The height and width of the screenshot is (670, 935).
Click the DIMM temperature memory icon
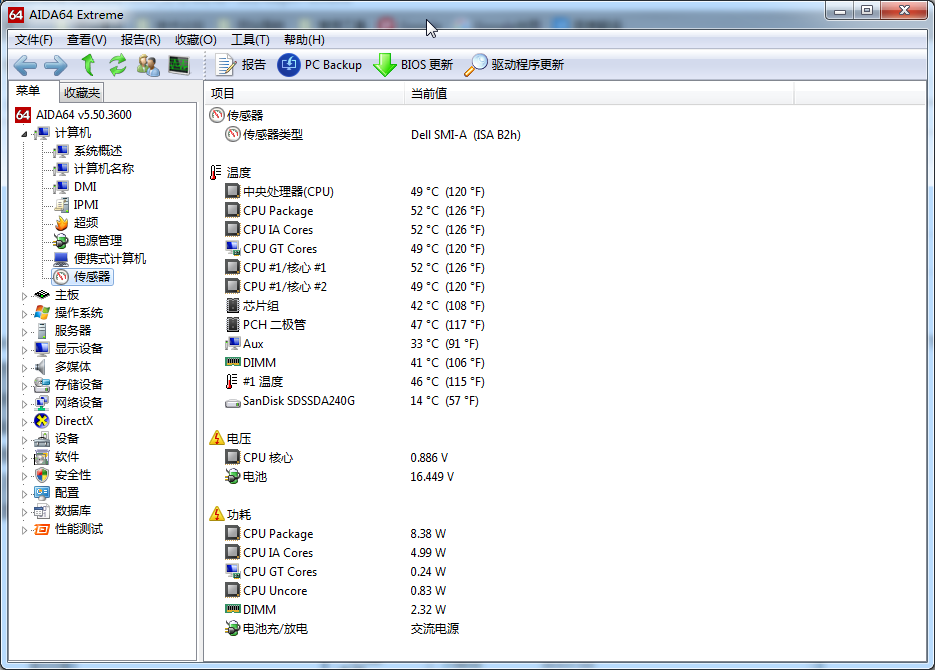233,362
